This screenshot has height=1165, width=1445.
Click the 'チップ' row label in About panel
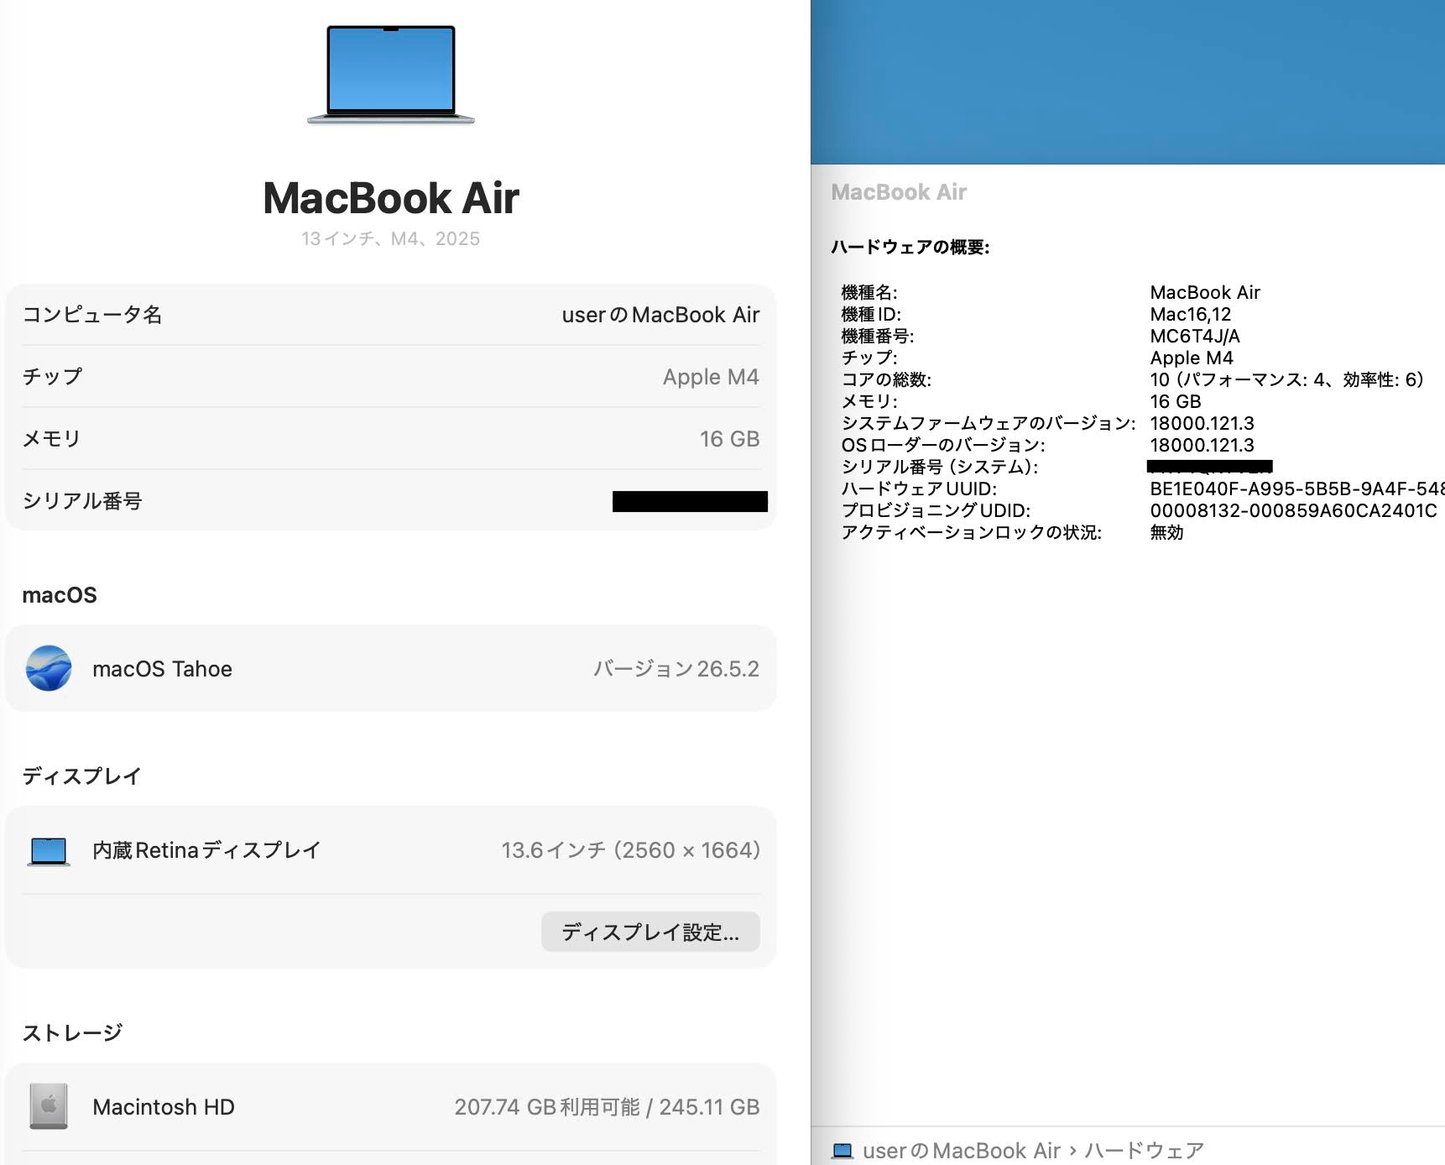point(52,377)
